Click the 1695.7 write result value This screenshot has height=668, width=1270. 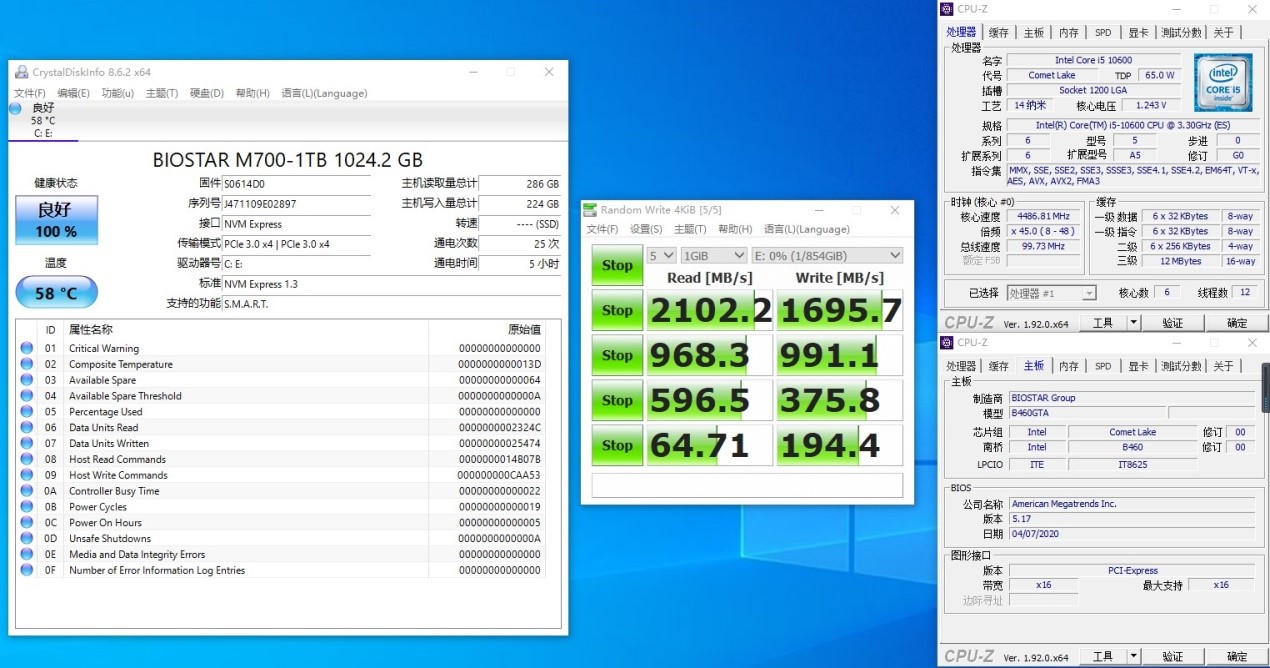coord(840,311)
